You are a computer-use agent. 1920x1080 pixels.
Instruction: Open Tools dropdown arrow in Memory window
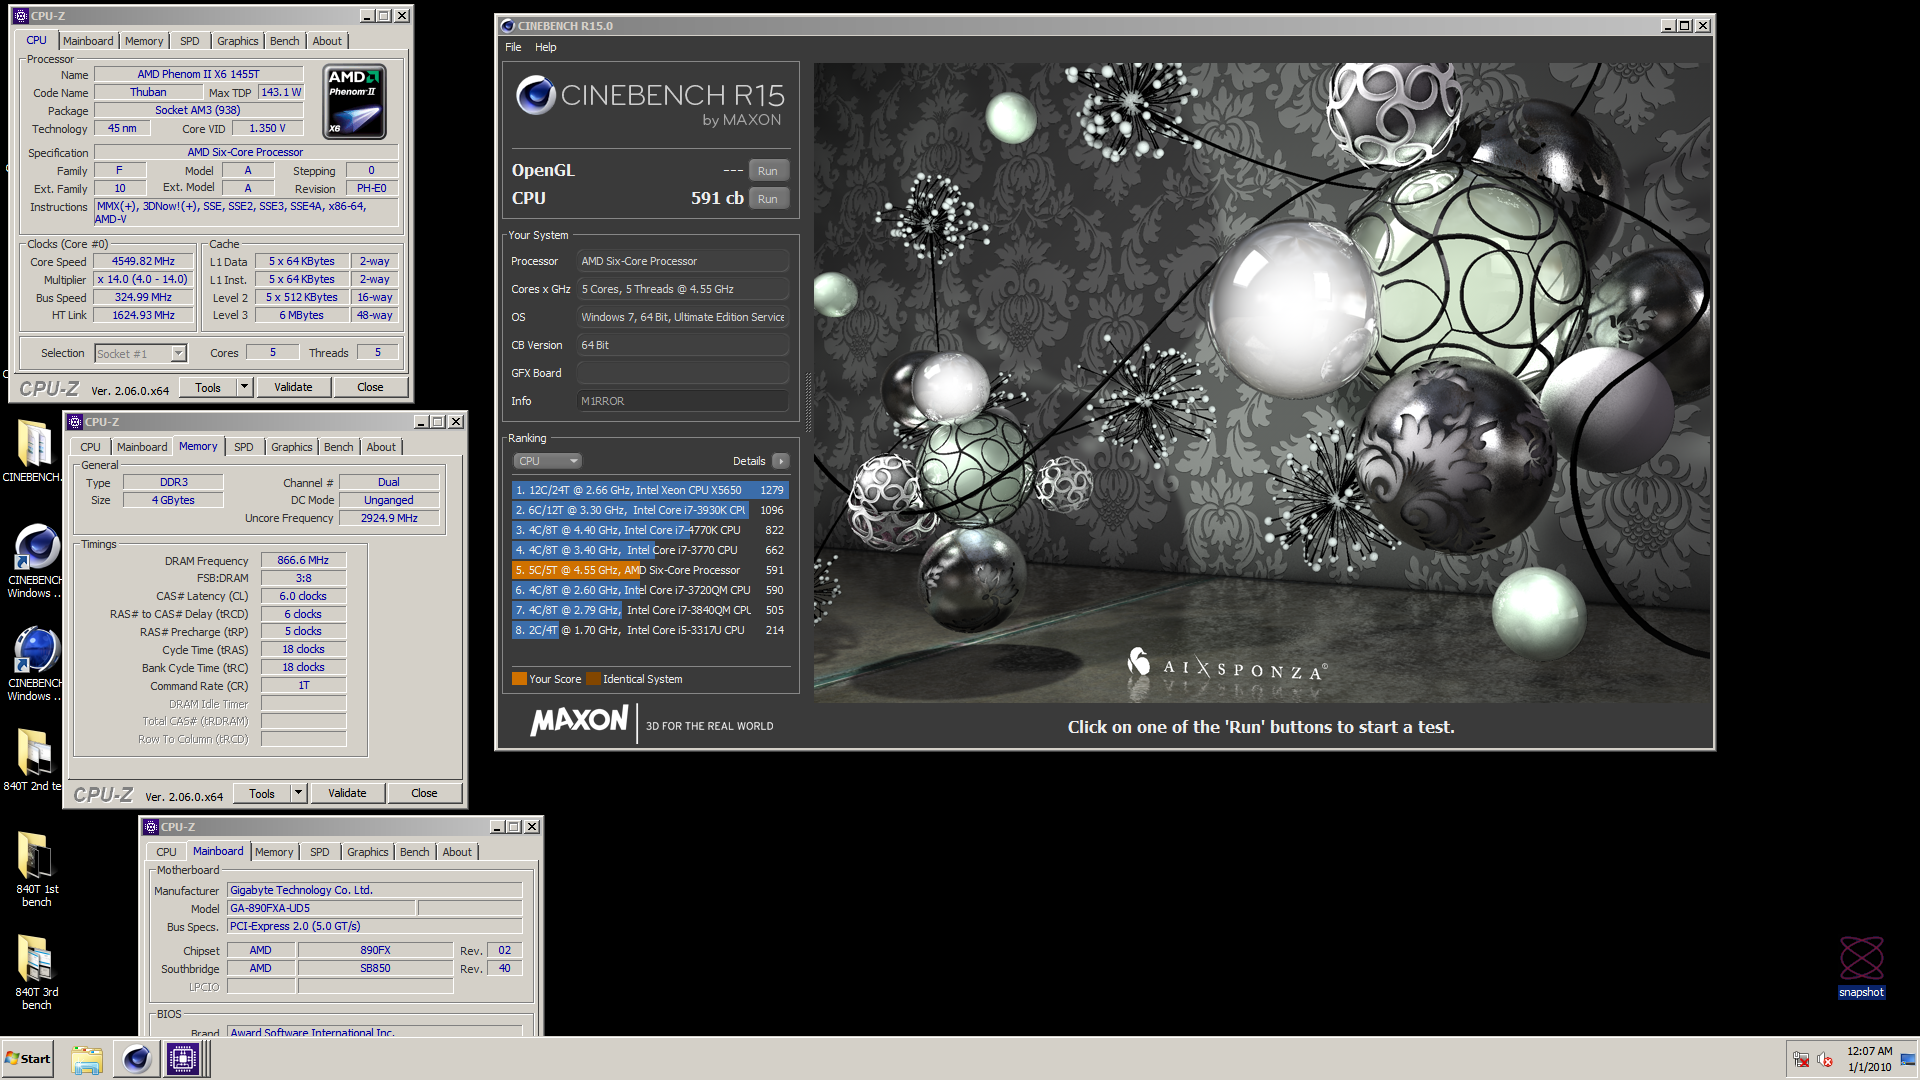298,793
